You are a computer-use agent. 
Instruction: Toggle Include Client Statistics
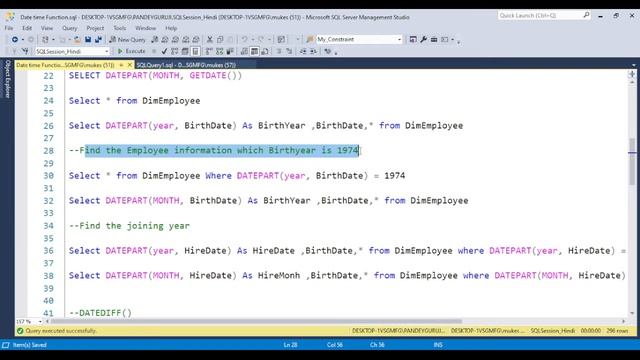(230, 51)
